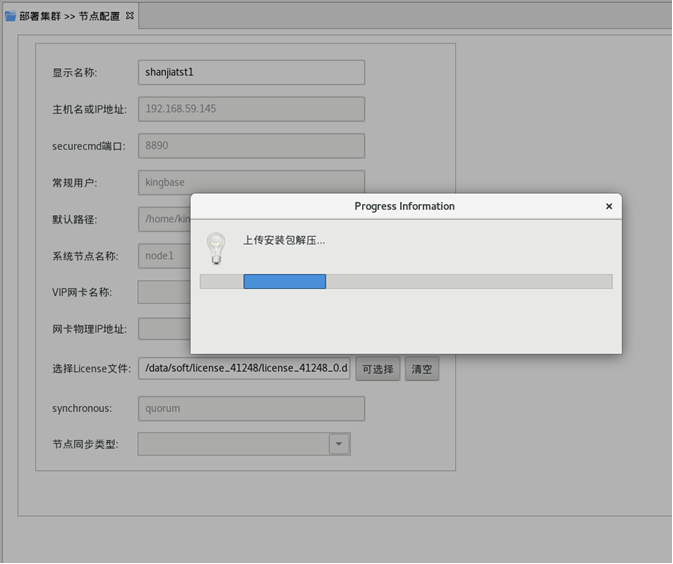The height and width of the screenshot is (564, 673).
Task: Open the 节点同步类型 combo box field
Action: pos(233,444)
